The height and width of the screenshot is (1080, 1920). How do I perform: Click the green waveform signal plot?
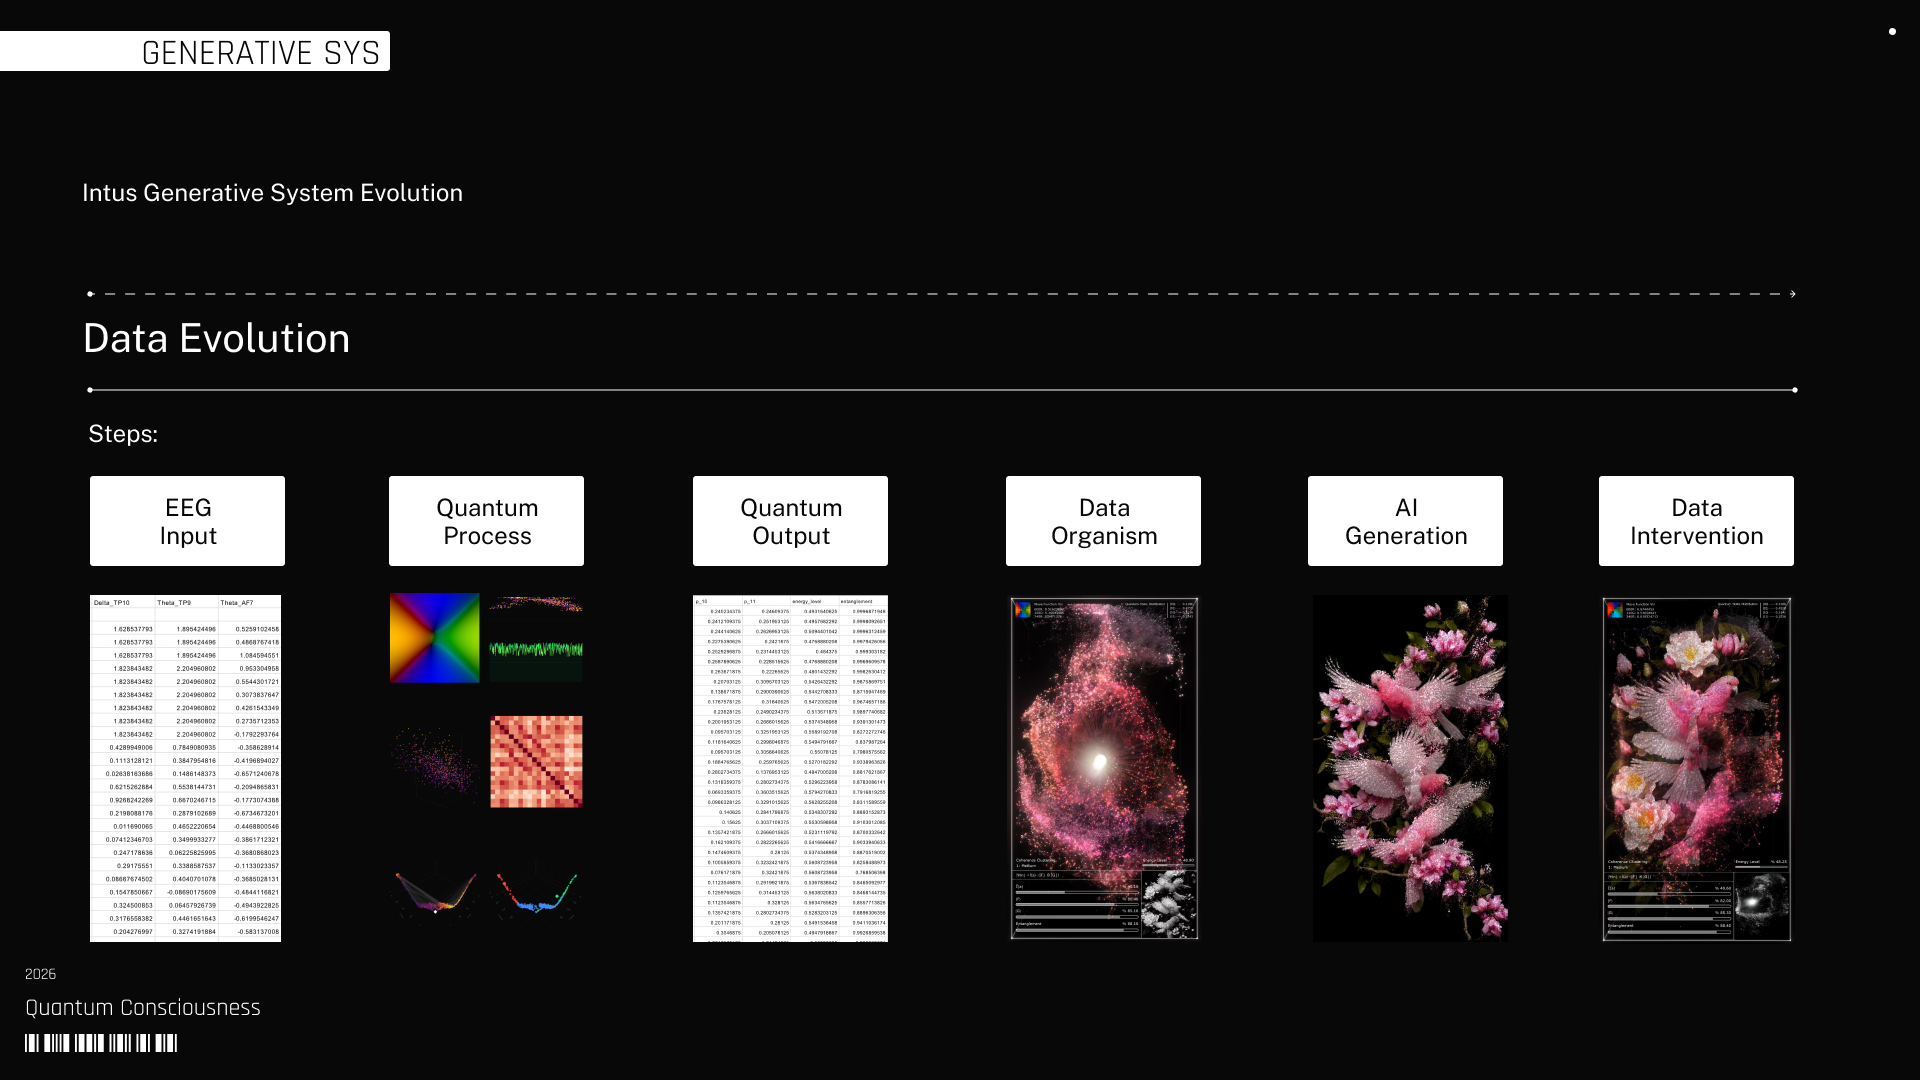tap(536, 650)
